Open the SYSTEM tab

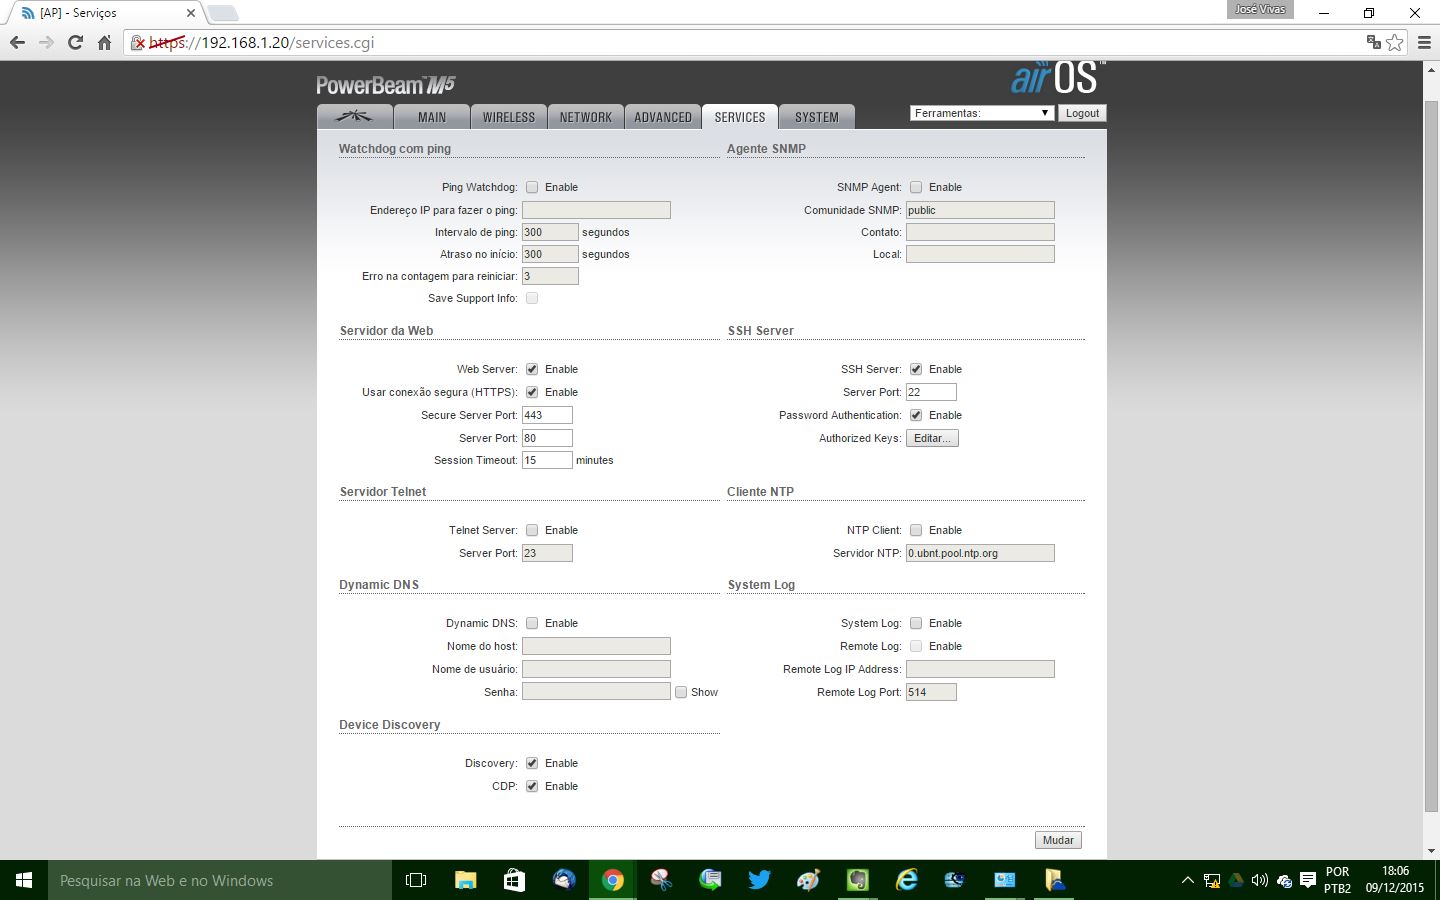pos(817,117)
